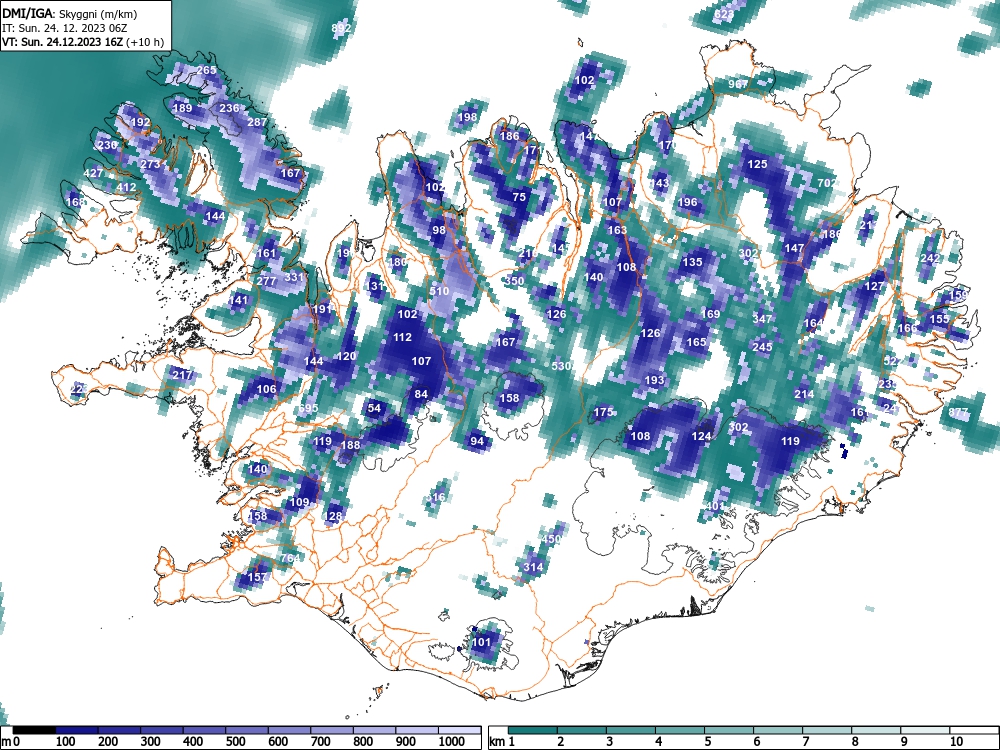Select the 236 visibility value

click(x=229, y=108)
